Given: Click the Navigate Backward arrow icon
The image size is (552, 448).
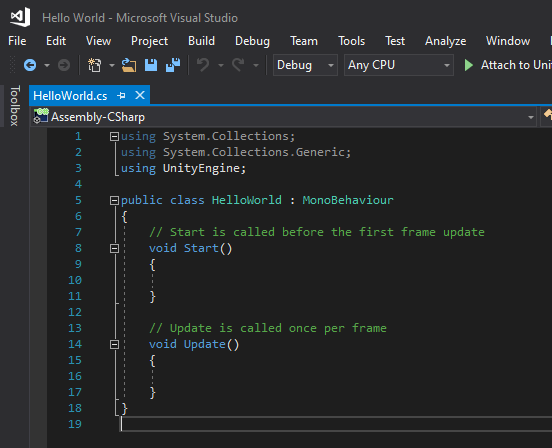Looking at the screenshot, I should point(30,65).
